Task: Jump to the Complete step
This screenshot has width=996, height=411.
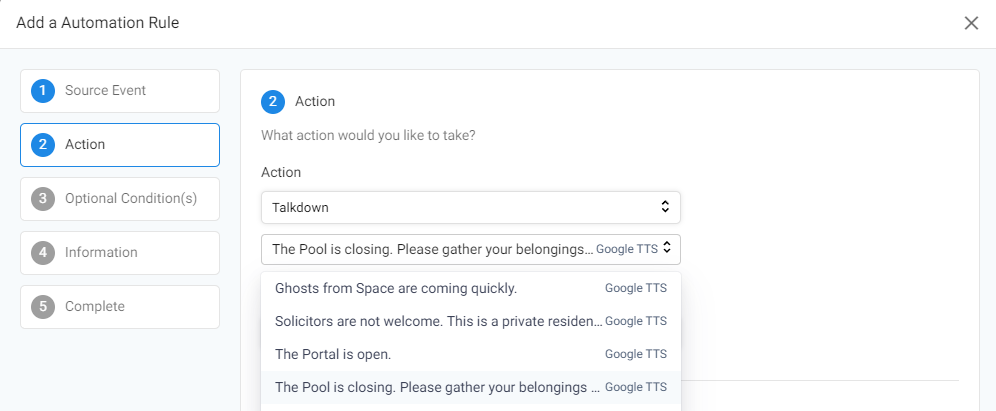Action: tap(120, 307)
